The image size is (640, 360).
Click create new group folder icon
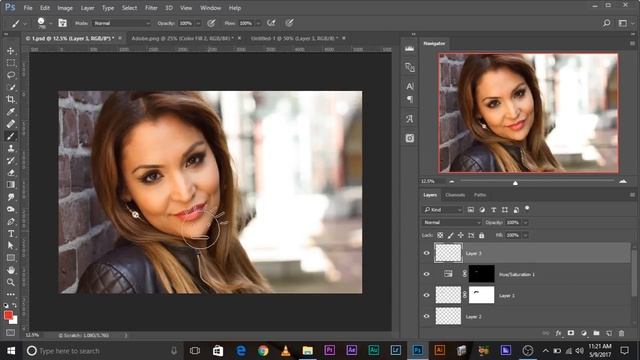coord(596,333)
